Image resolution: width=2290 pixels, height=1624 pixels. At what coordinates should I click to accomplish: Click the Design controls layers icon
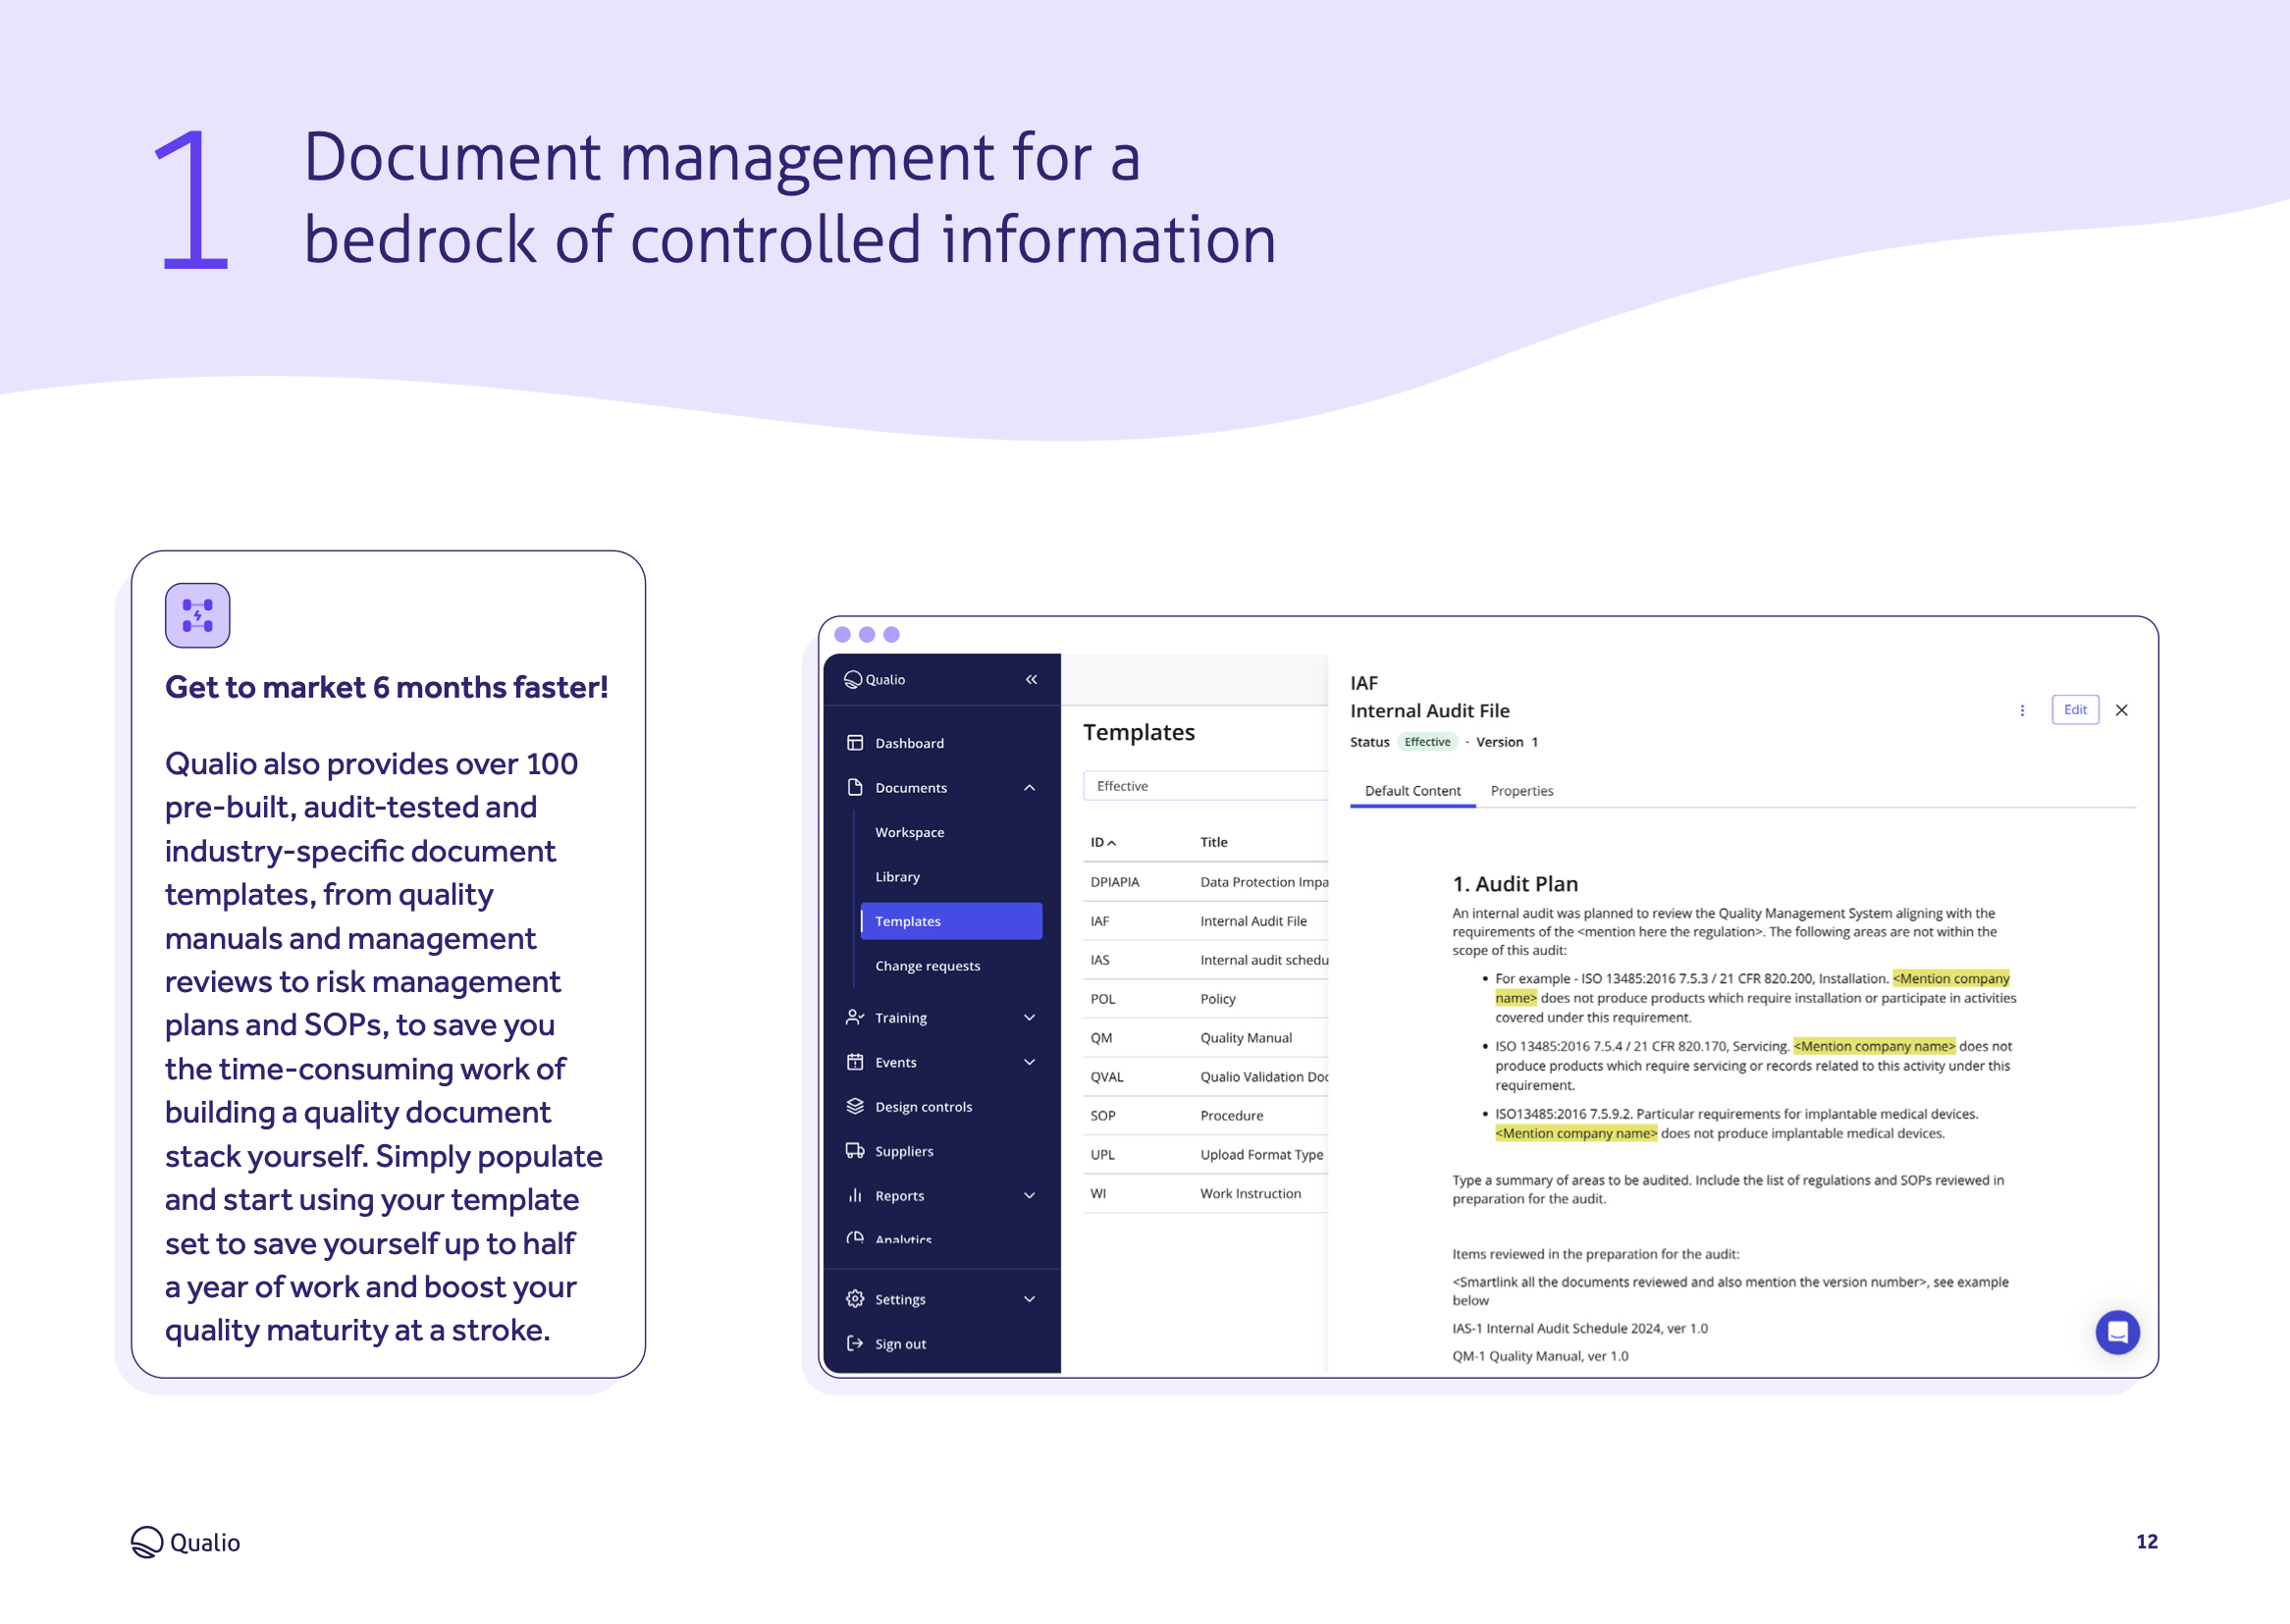(x=854, y=1106)
